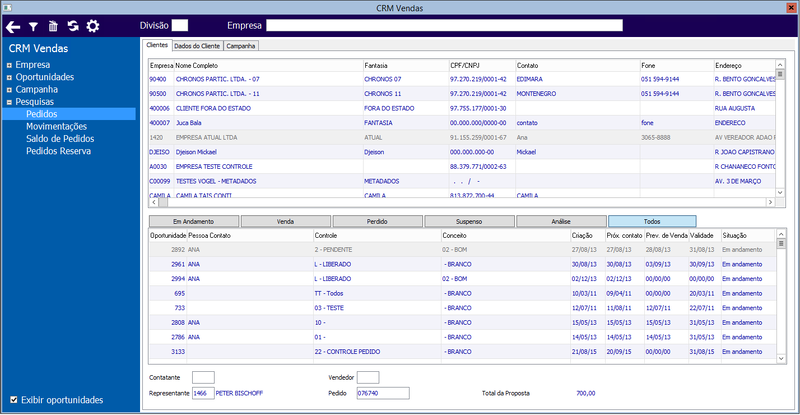Sort by Nome Completo column header
The image size is (800, 415).
(x=197, y=65)
